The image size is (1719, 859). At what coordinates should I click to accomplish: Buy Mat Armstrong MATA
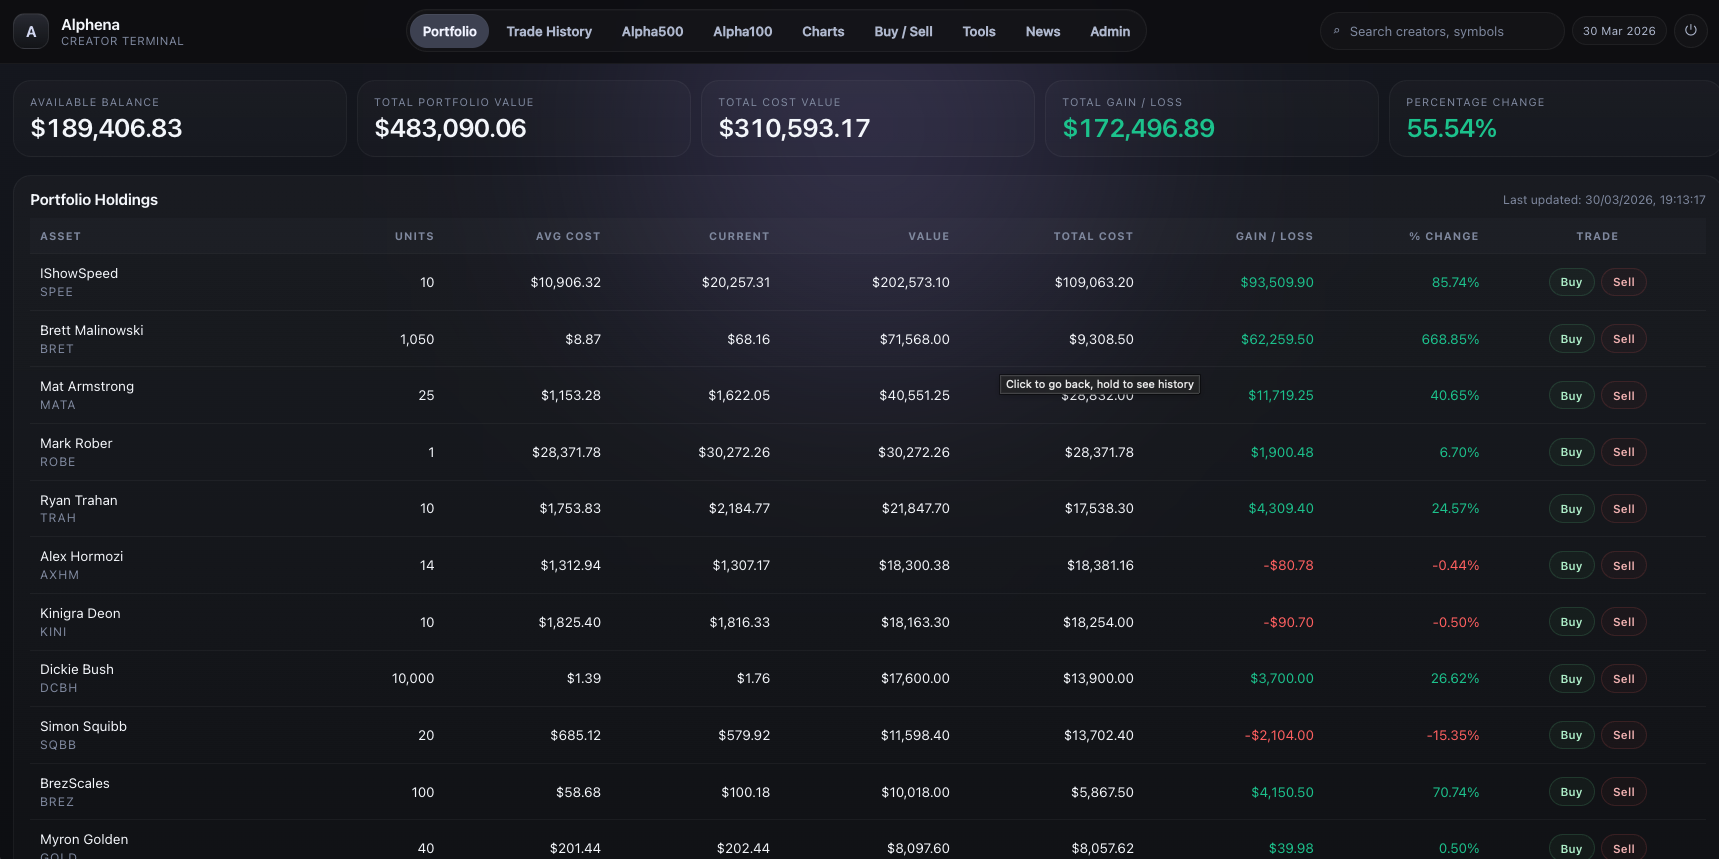click(x=1571, y=396)
